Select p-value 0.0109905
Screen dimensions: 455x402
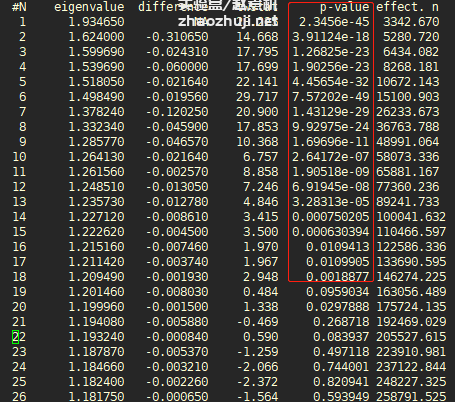338,262
